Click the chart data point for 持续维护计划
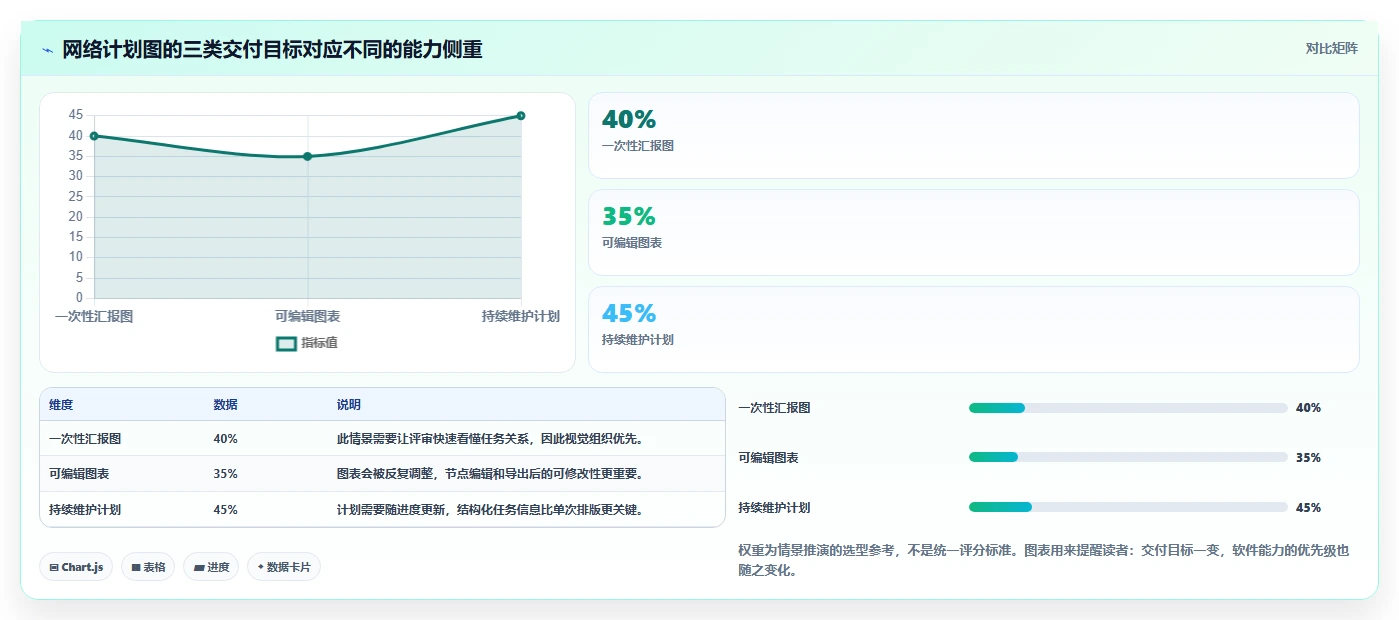The width and height of the screenshot is (1399, 620). pyautogui.click(x=521, y=116)
